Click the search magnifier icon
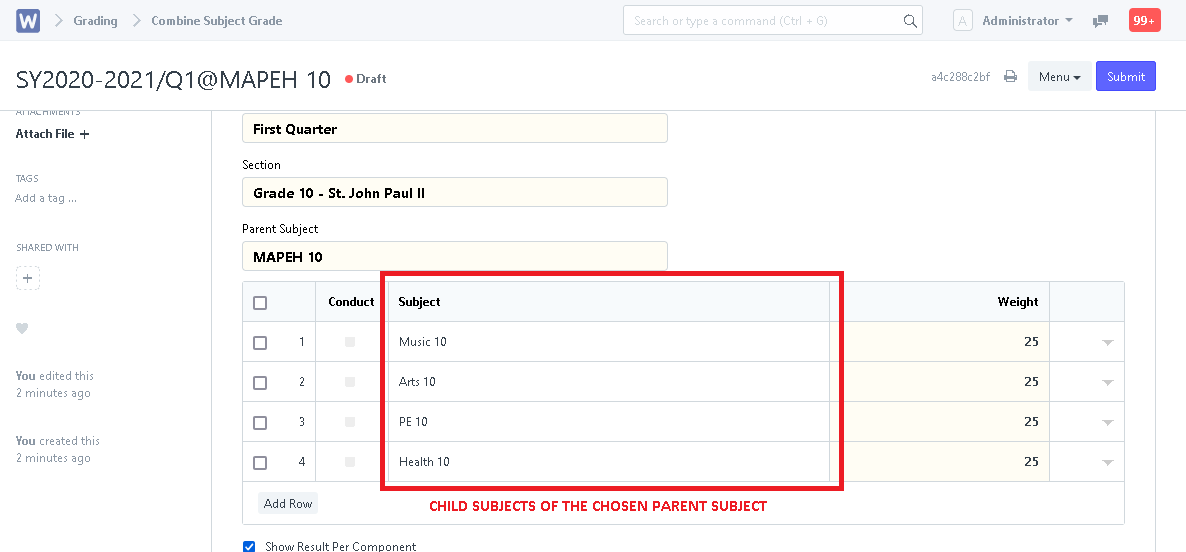Screen dimensions: 1186x552 pos(910,21)
